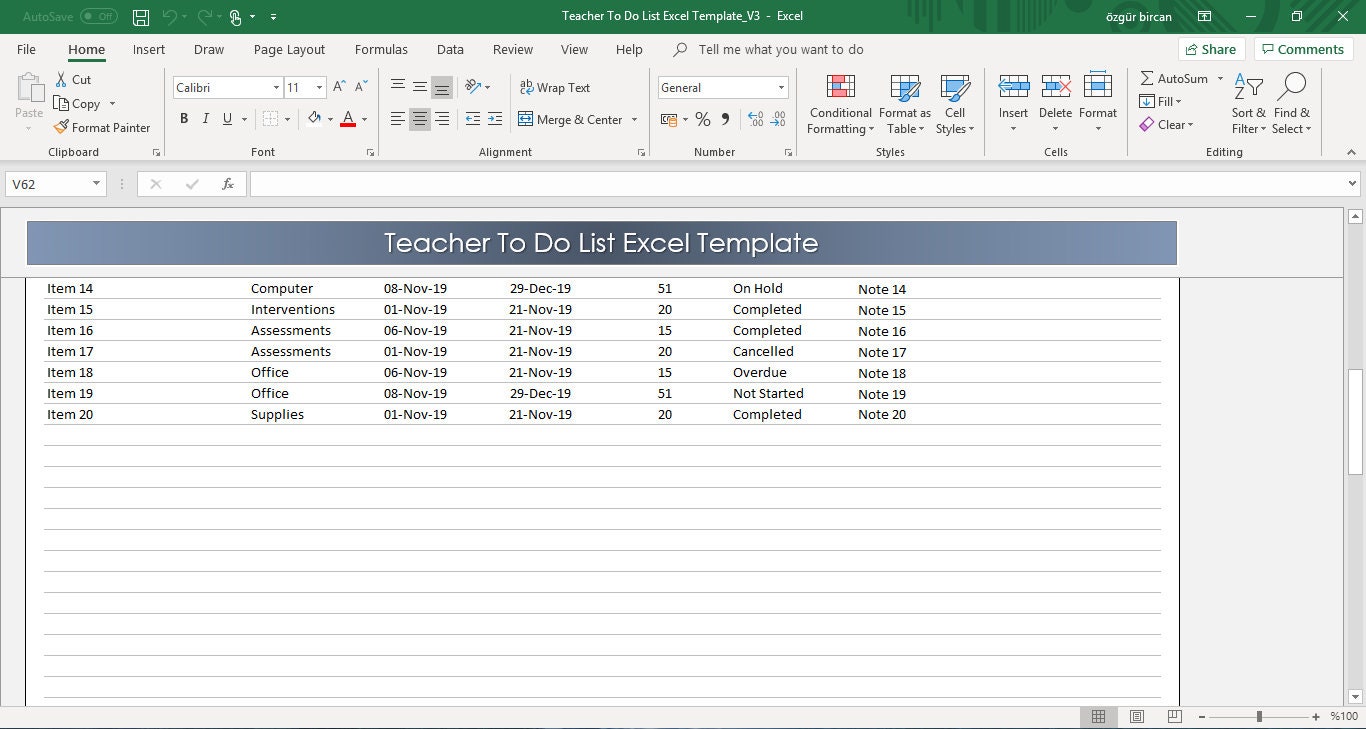Open Conditional Formatting

coord(839,103)
